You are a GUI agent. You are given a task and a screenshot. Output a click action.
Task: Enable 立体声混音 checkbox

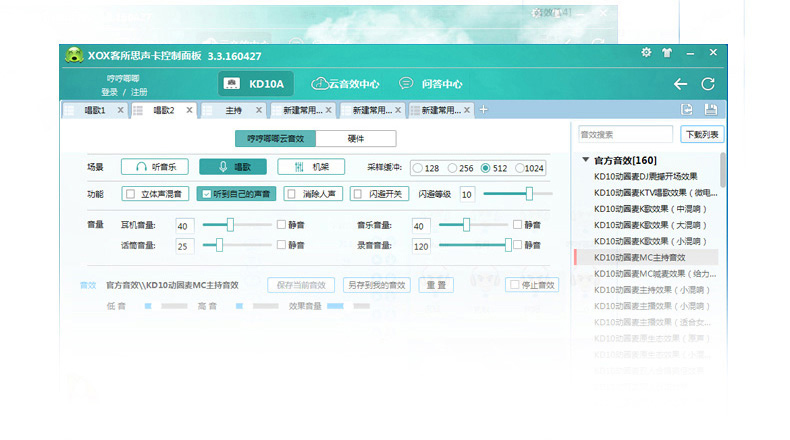[131, 194]
